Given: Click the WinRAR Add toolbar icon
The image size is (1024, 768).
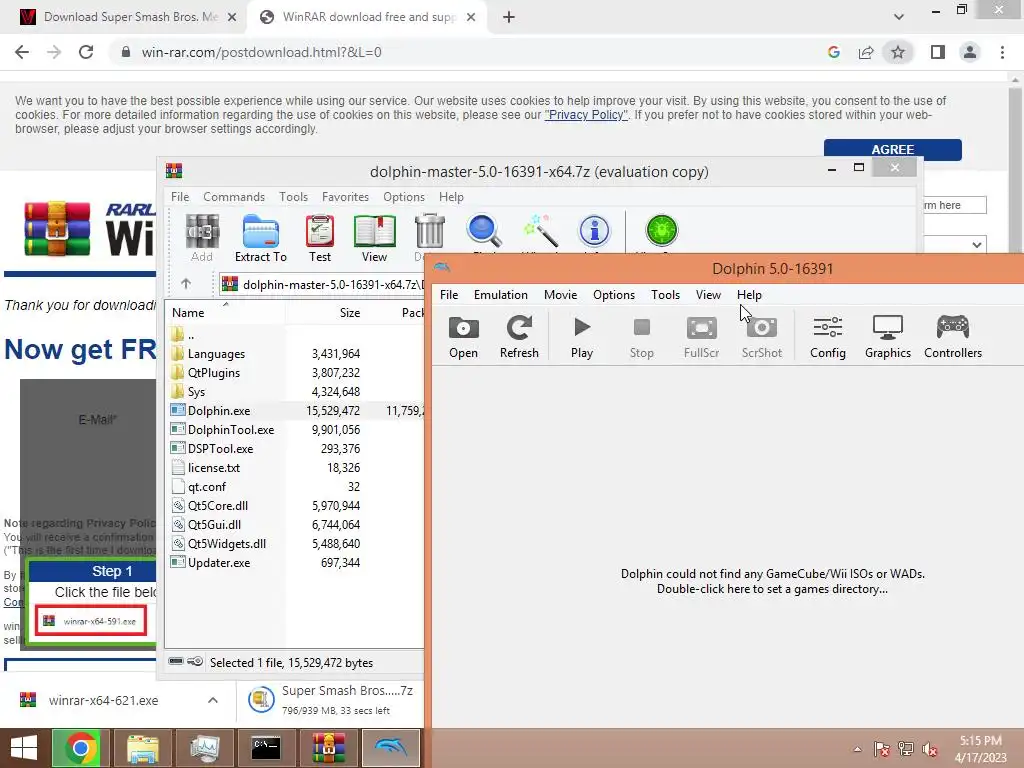Looking at the screenshot, I should coord(202,238).
